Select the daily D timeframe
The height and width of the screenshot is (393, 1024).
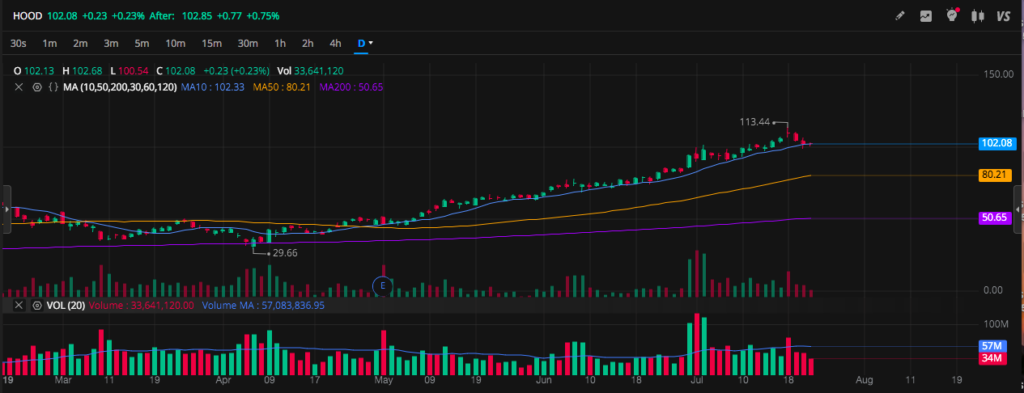coord(360,43)
